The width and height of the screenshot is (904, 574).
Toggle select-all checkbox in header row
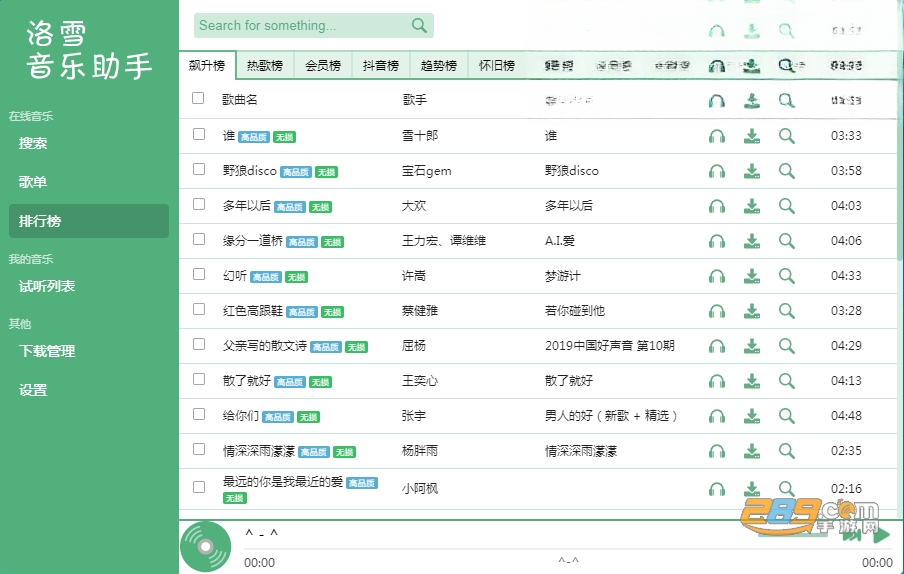[198, 99]
